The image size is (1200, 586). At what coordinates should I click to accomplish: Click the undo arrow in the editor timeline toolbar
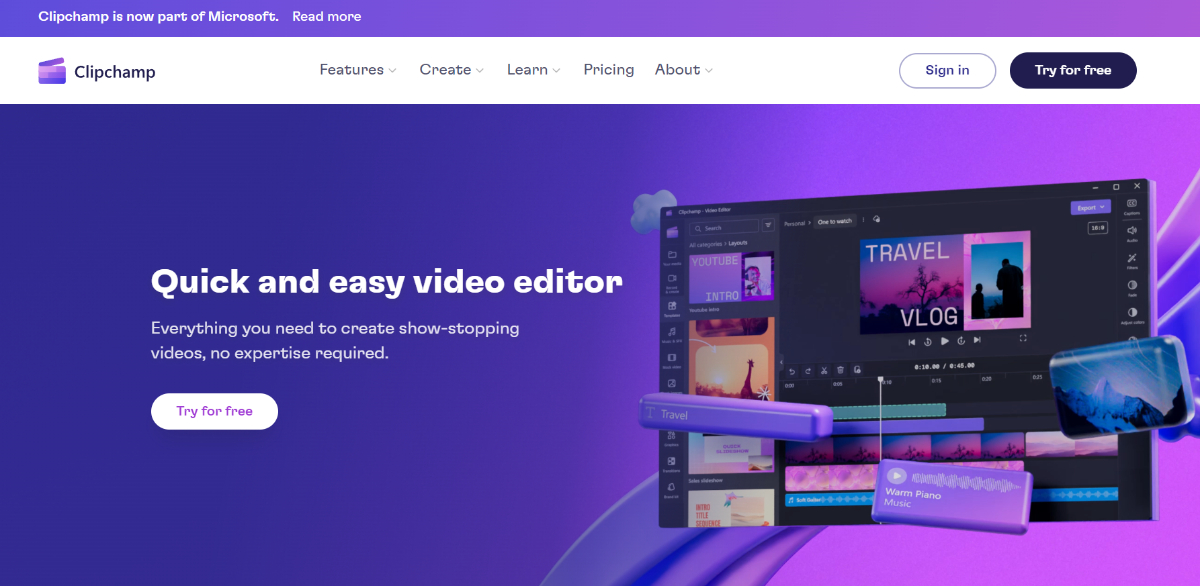[791, 371]
